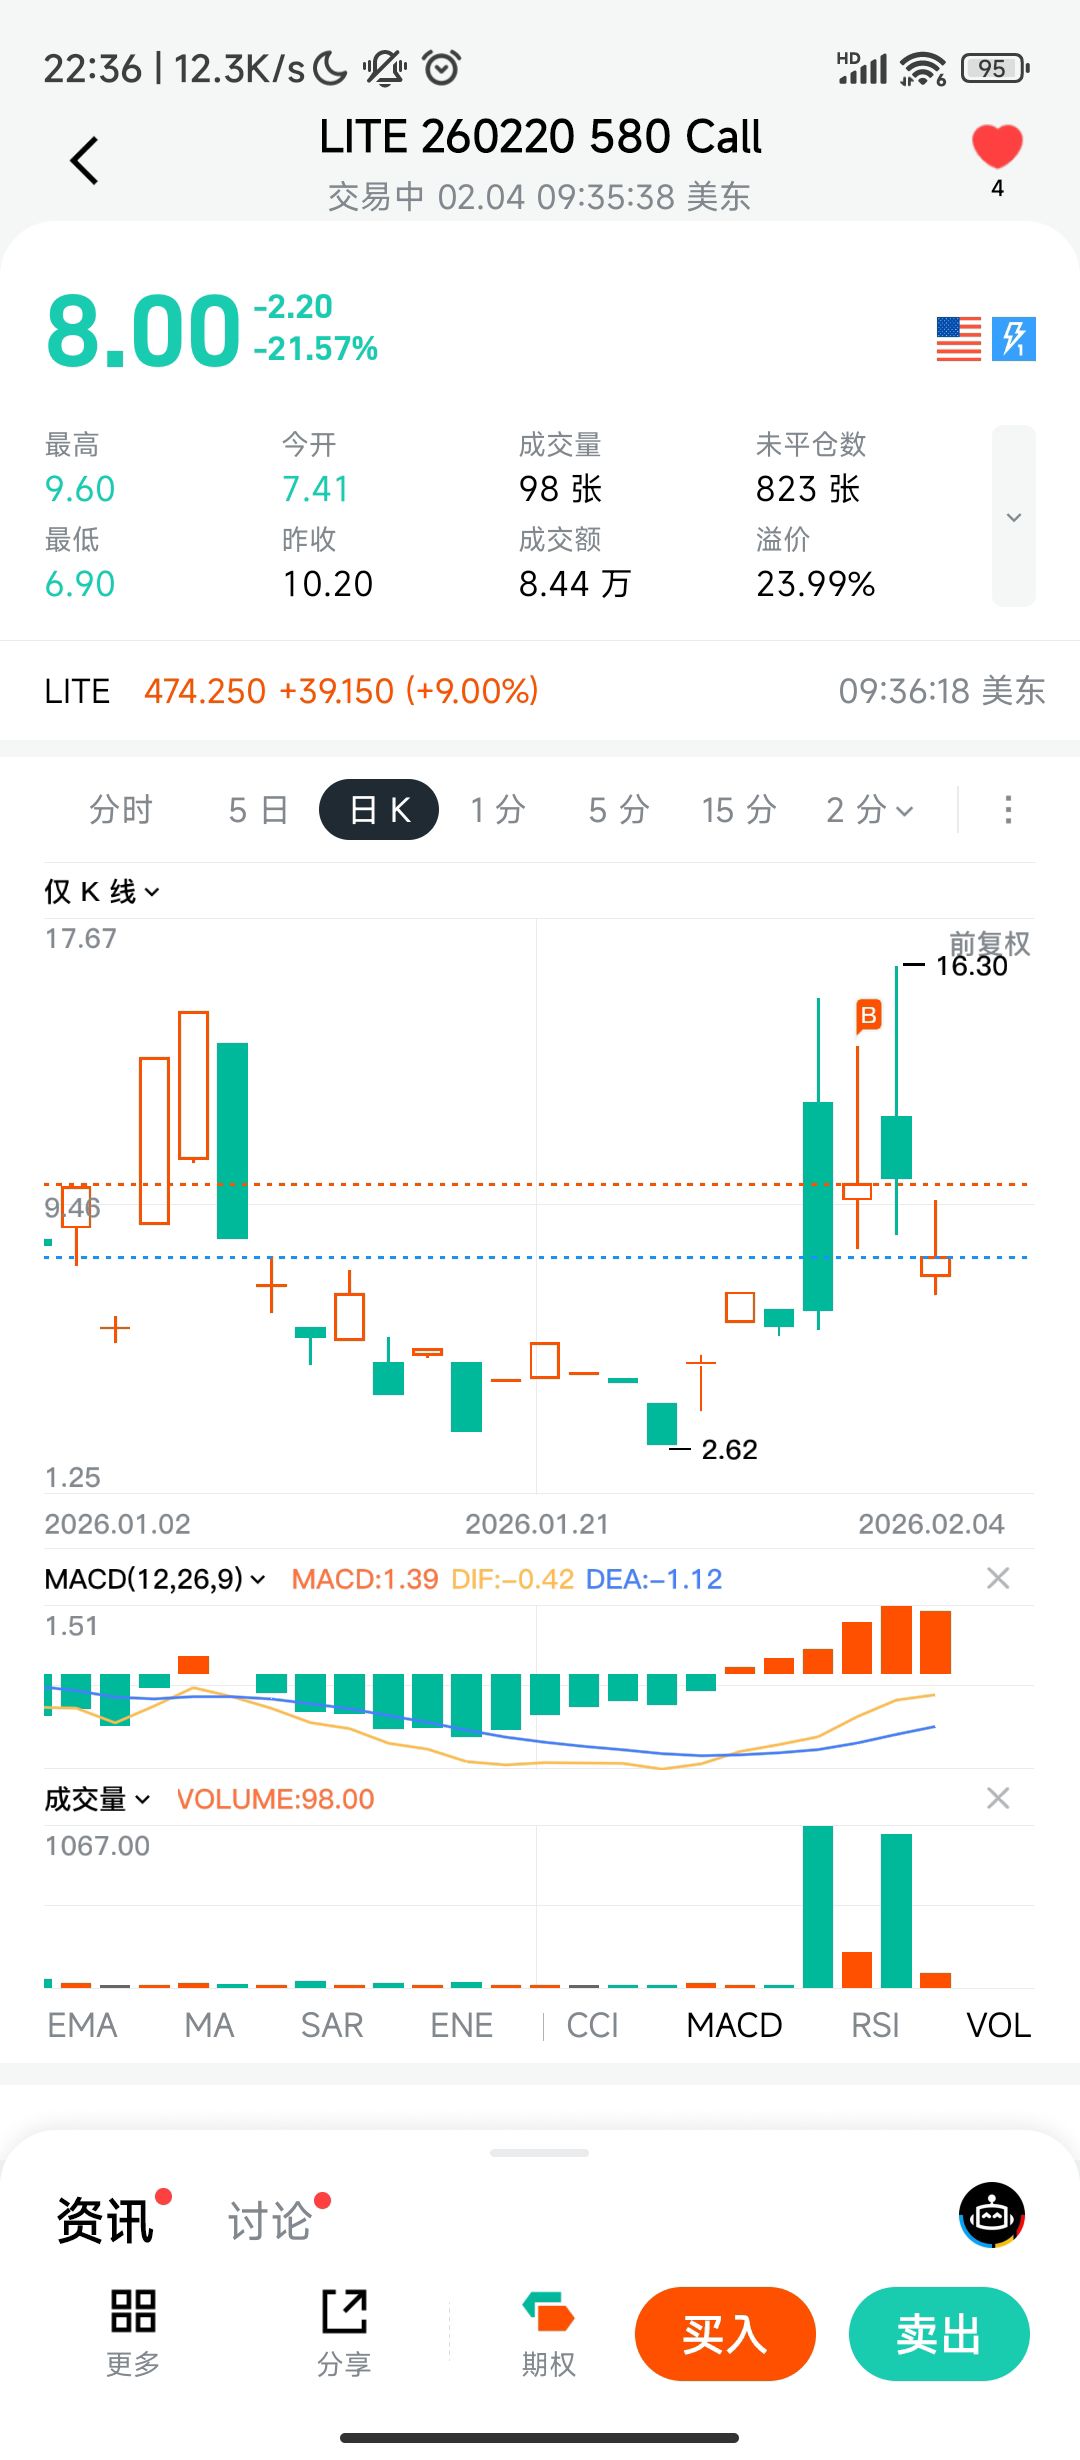Open the three-dot chart options menu
Image resolution: width=1080 pixels, height=2460 pixels.
point(1008,810)
